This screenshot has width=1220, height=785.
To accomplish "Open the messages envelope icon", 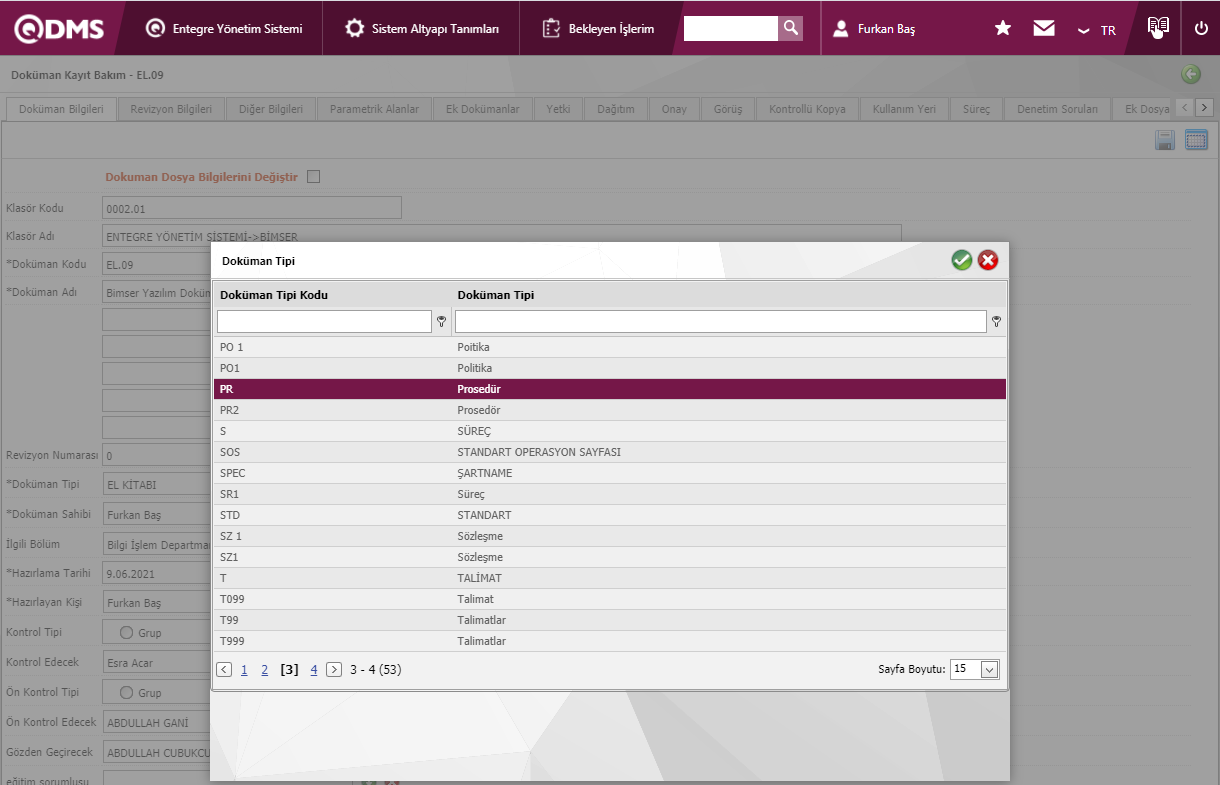I will (1044, 29).
